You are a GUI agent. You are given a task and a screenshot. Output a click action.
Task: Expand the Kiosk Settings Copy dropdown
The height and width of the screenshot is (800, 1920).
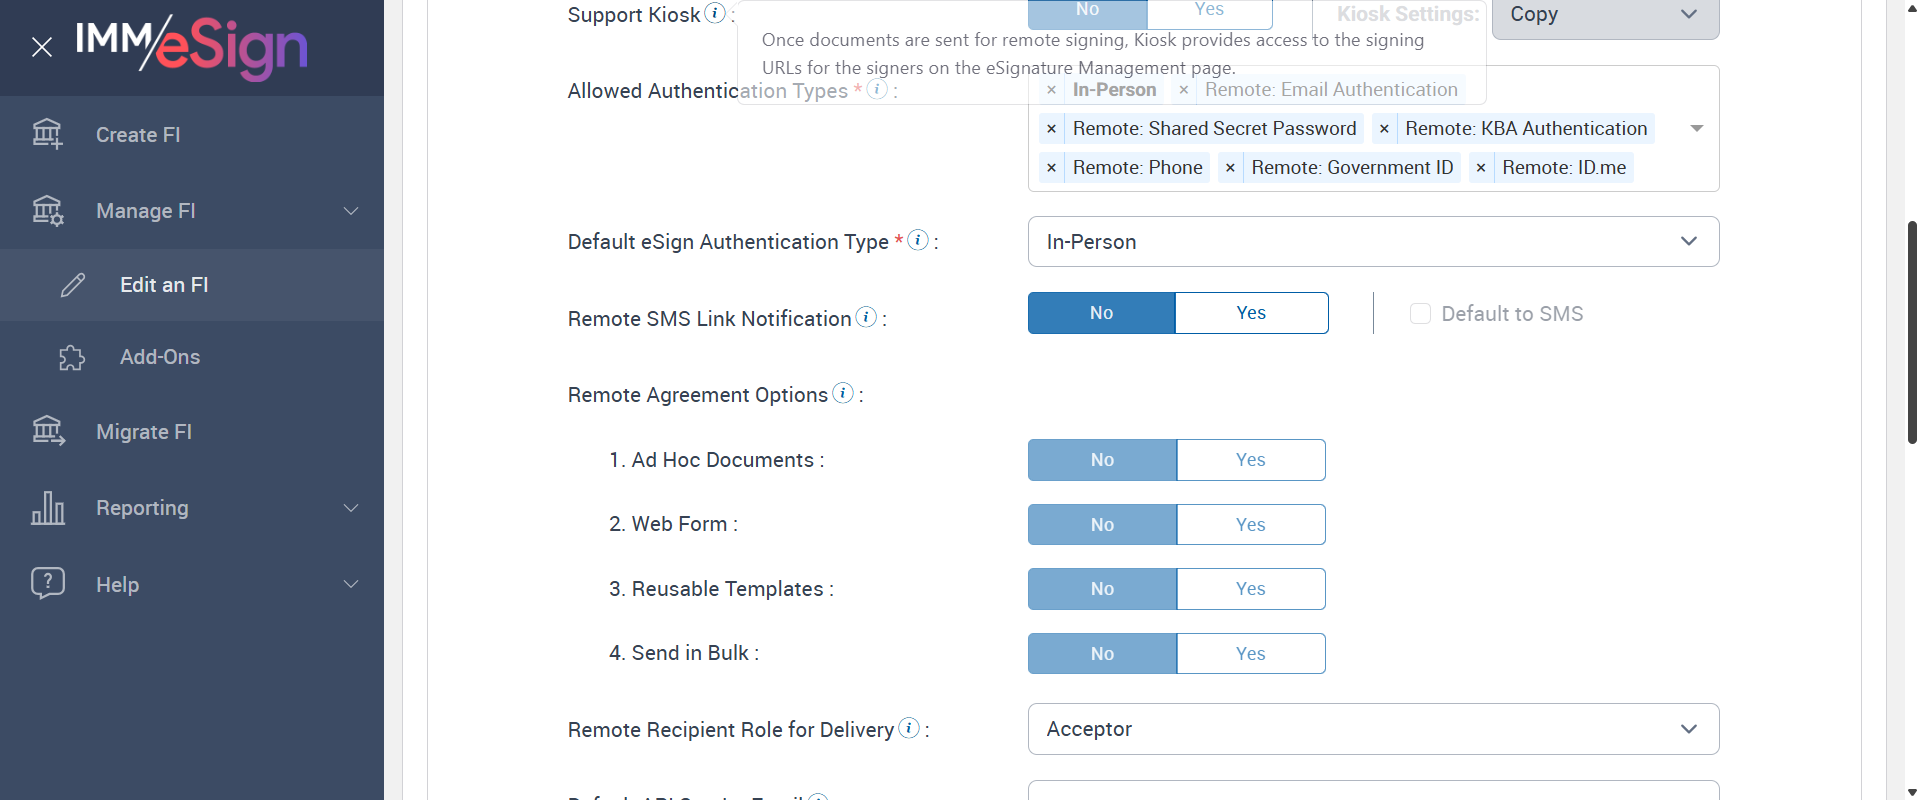[x=1604, y=16]
